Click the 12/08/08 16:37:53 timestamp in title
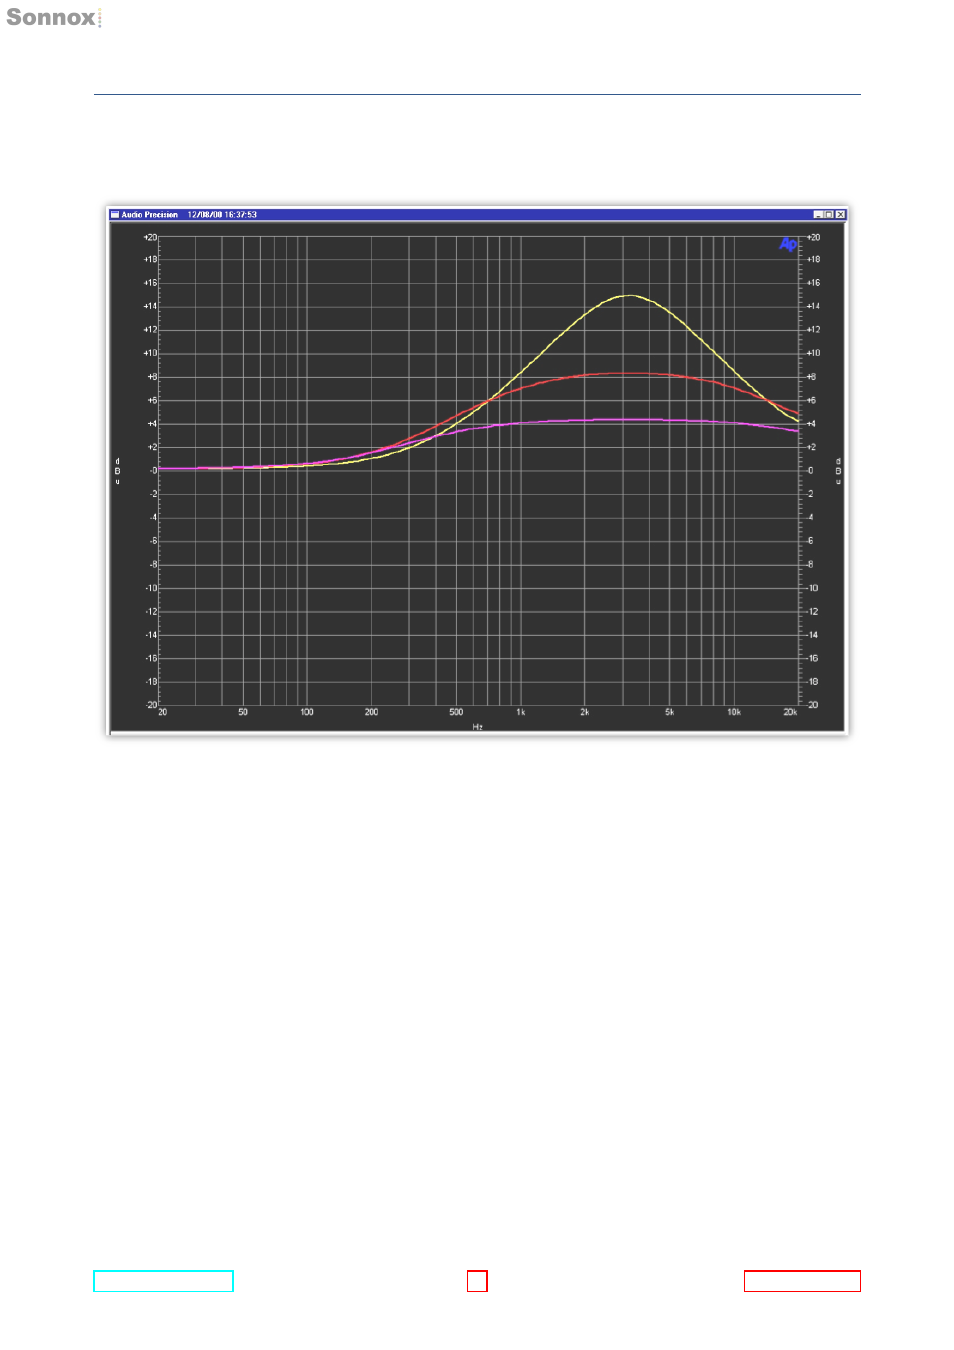 [222, 214]
